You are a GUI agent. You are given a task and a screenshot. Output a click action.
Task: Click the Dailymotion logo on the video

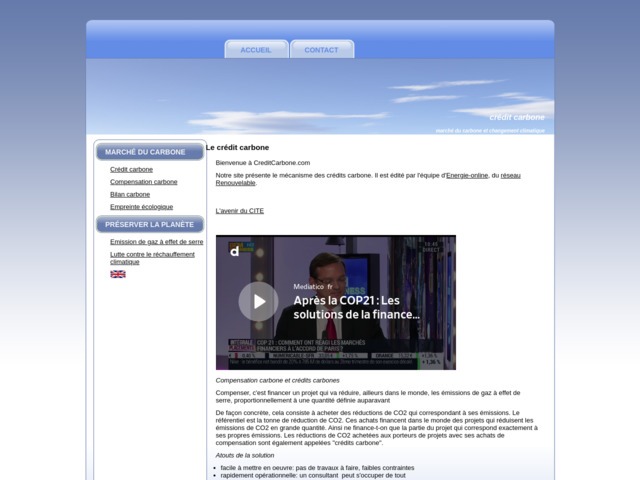pyautogui.click(x=235, y=250)
